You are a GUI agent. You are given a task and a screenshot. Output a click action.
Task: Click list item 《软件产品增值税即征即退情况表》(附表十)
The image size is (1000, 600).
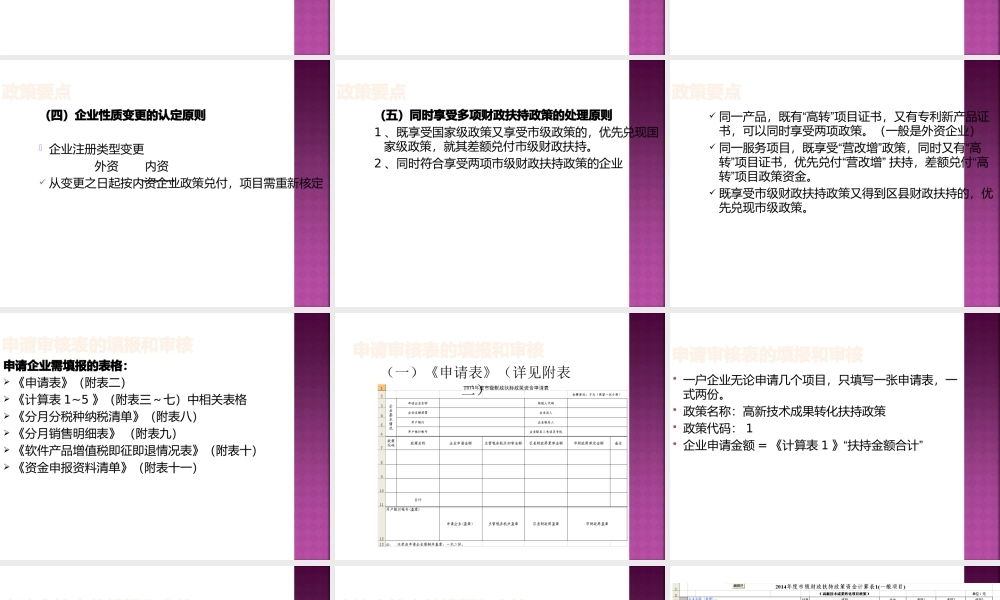click(x=136, y=451)
